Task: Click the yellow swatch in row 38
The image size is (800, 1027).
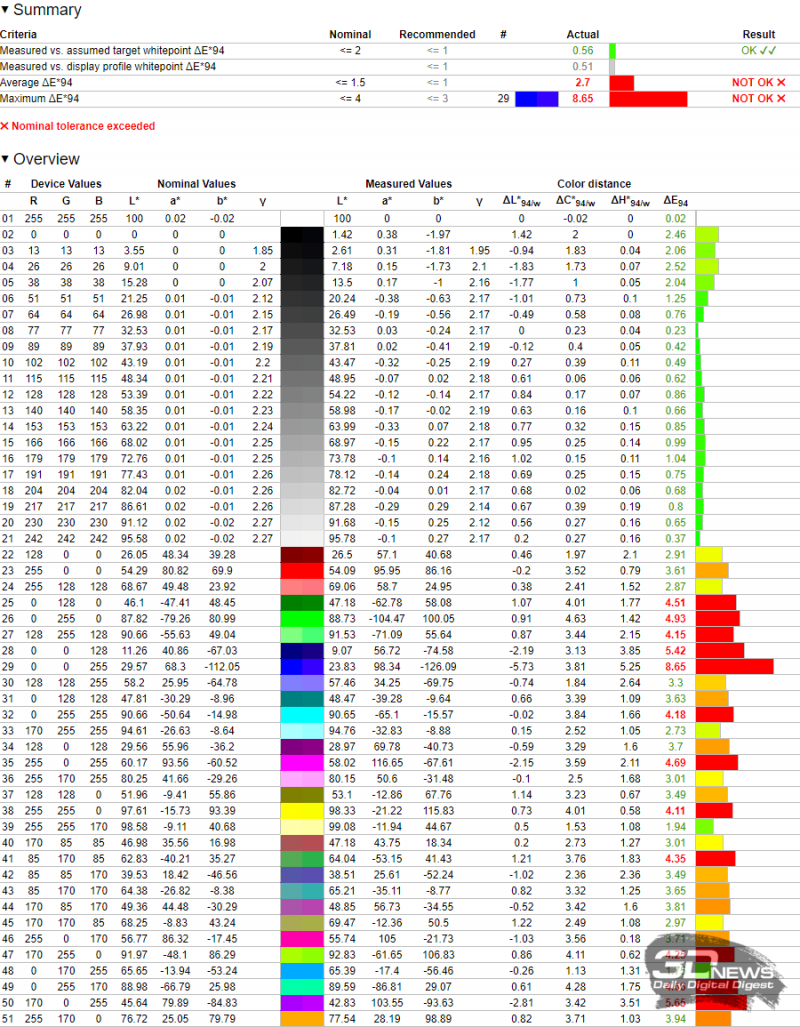Action: pos(303,810)
